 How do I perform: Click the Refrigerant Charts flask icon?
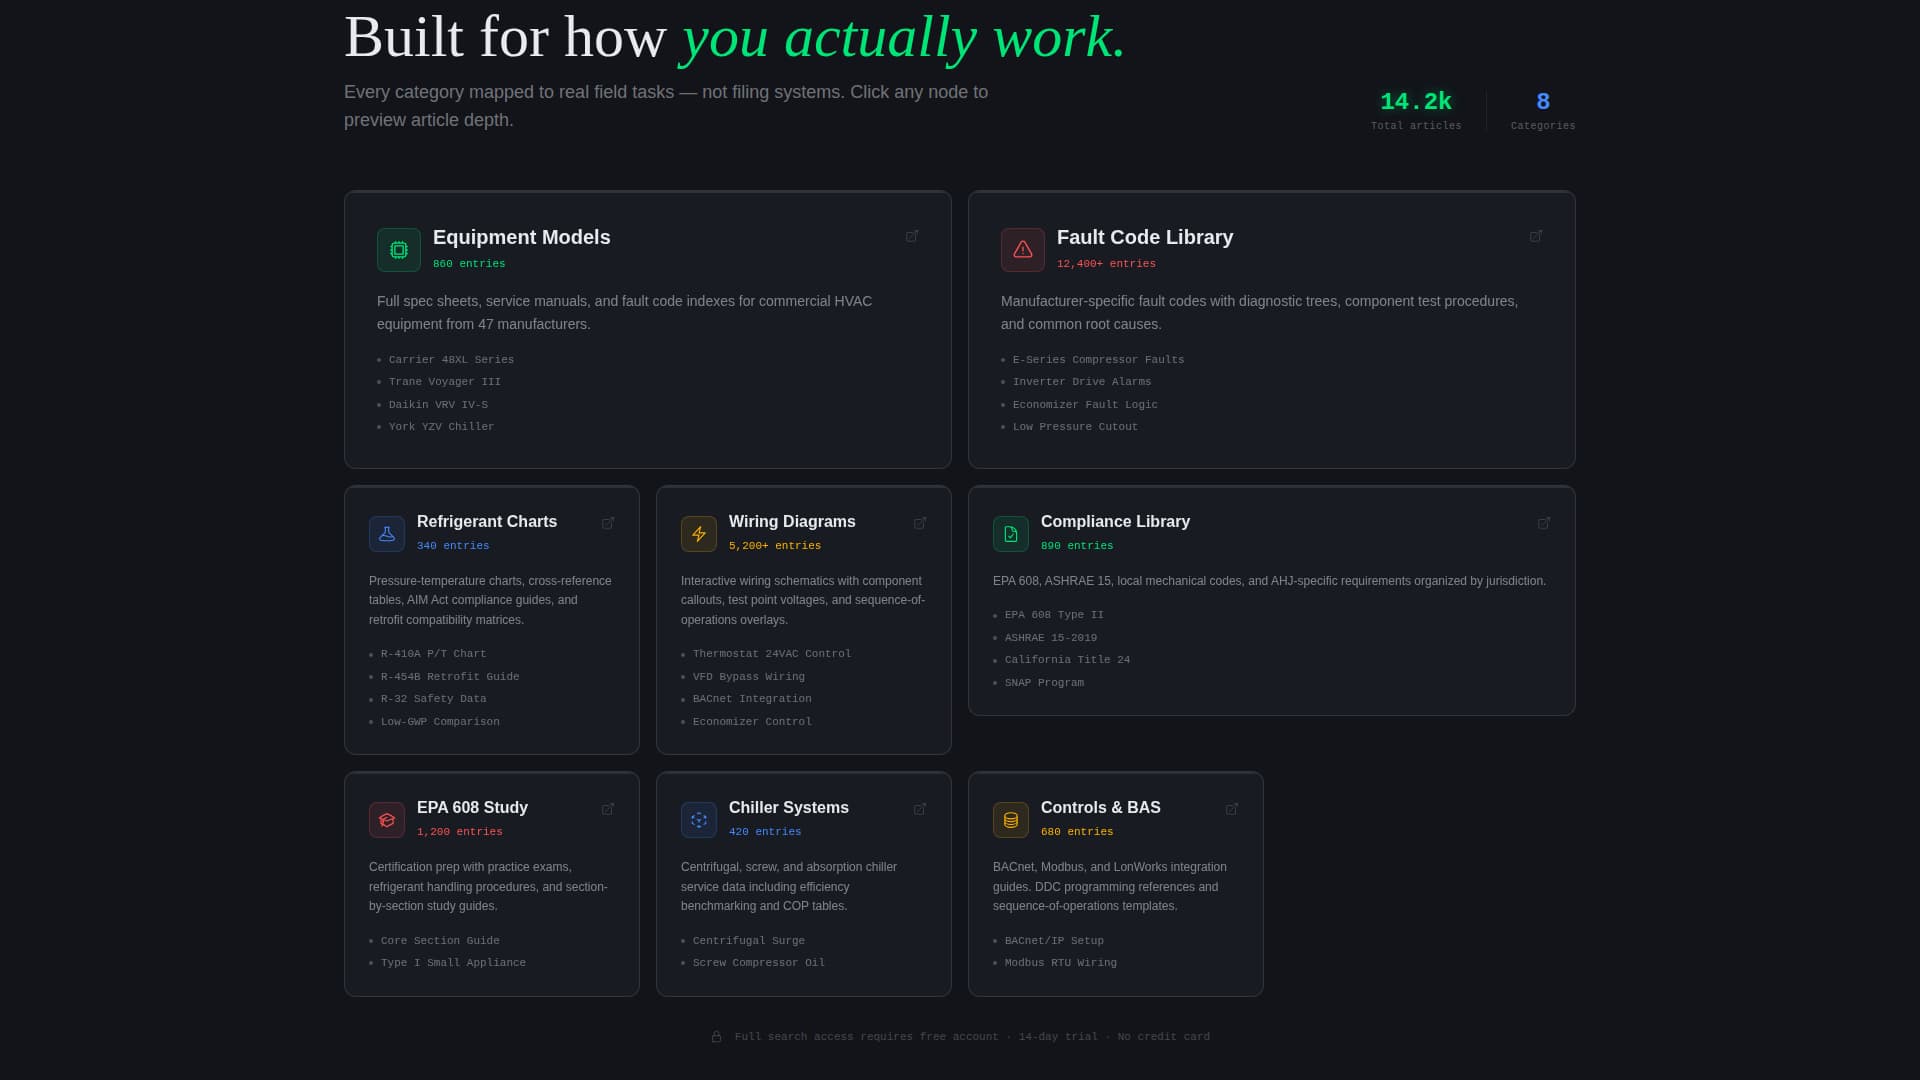387,534
